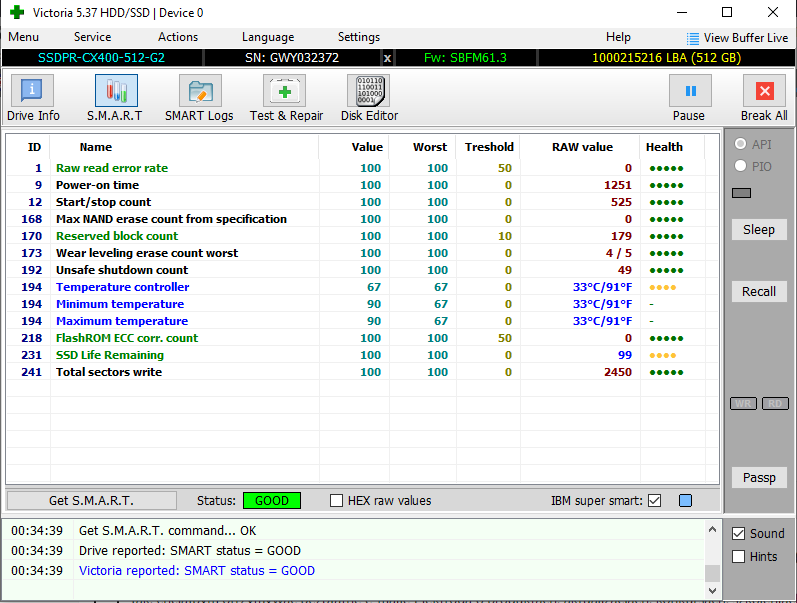Click the ID column header
797x603 pixels.
pos(34,147)
